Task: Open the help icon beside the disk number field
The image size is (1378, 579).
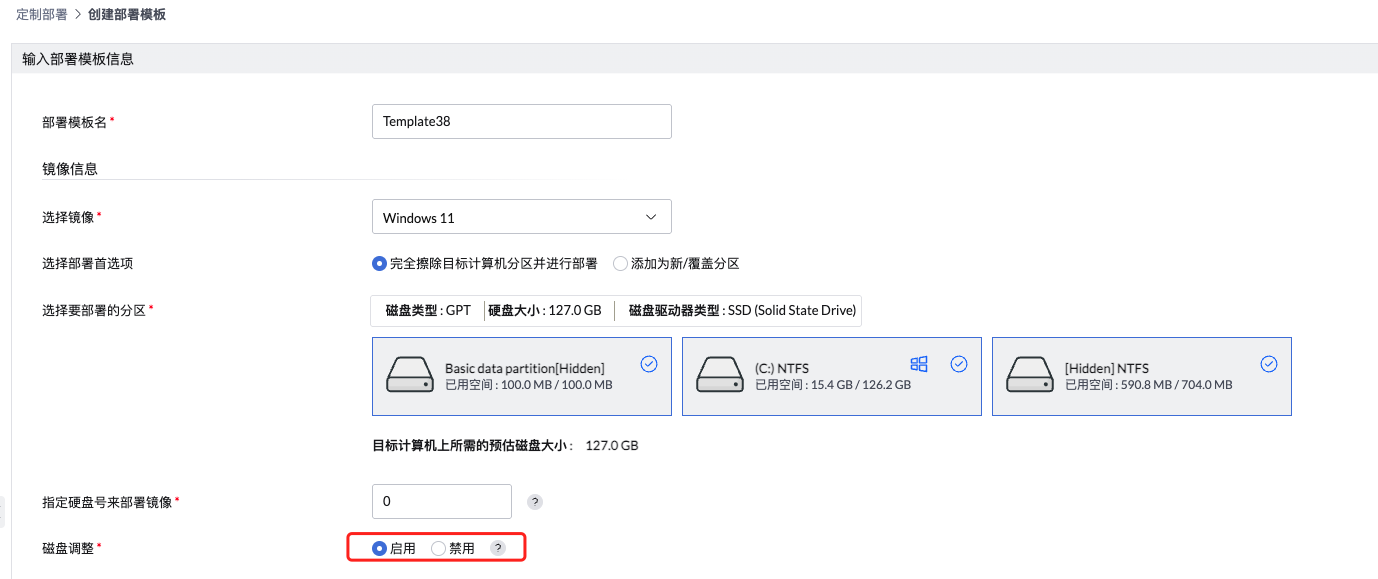Action: click(x=535, y=502)
